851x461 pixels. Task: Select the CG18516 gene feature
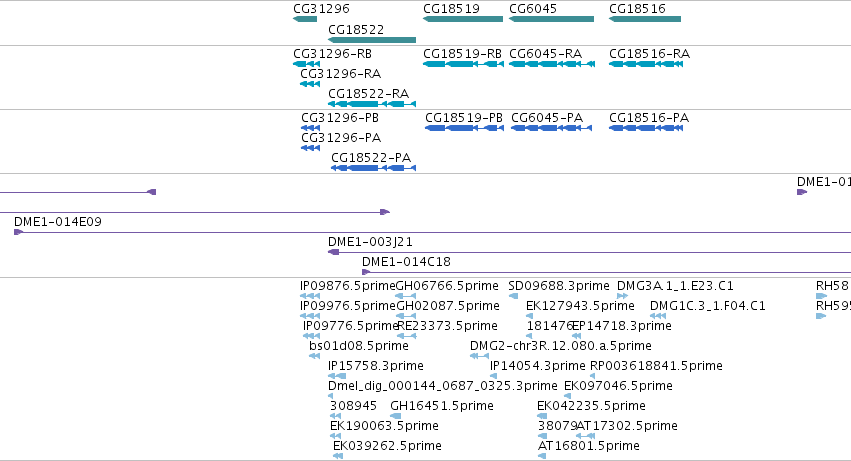pyautogui.click(x=645, y=19)
